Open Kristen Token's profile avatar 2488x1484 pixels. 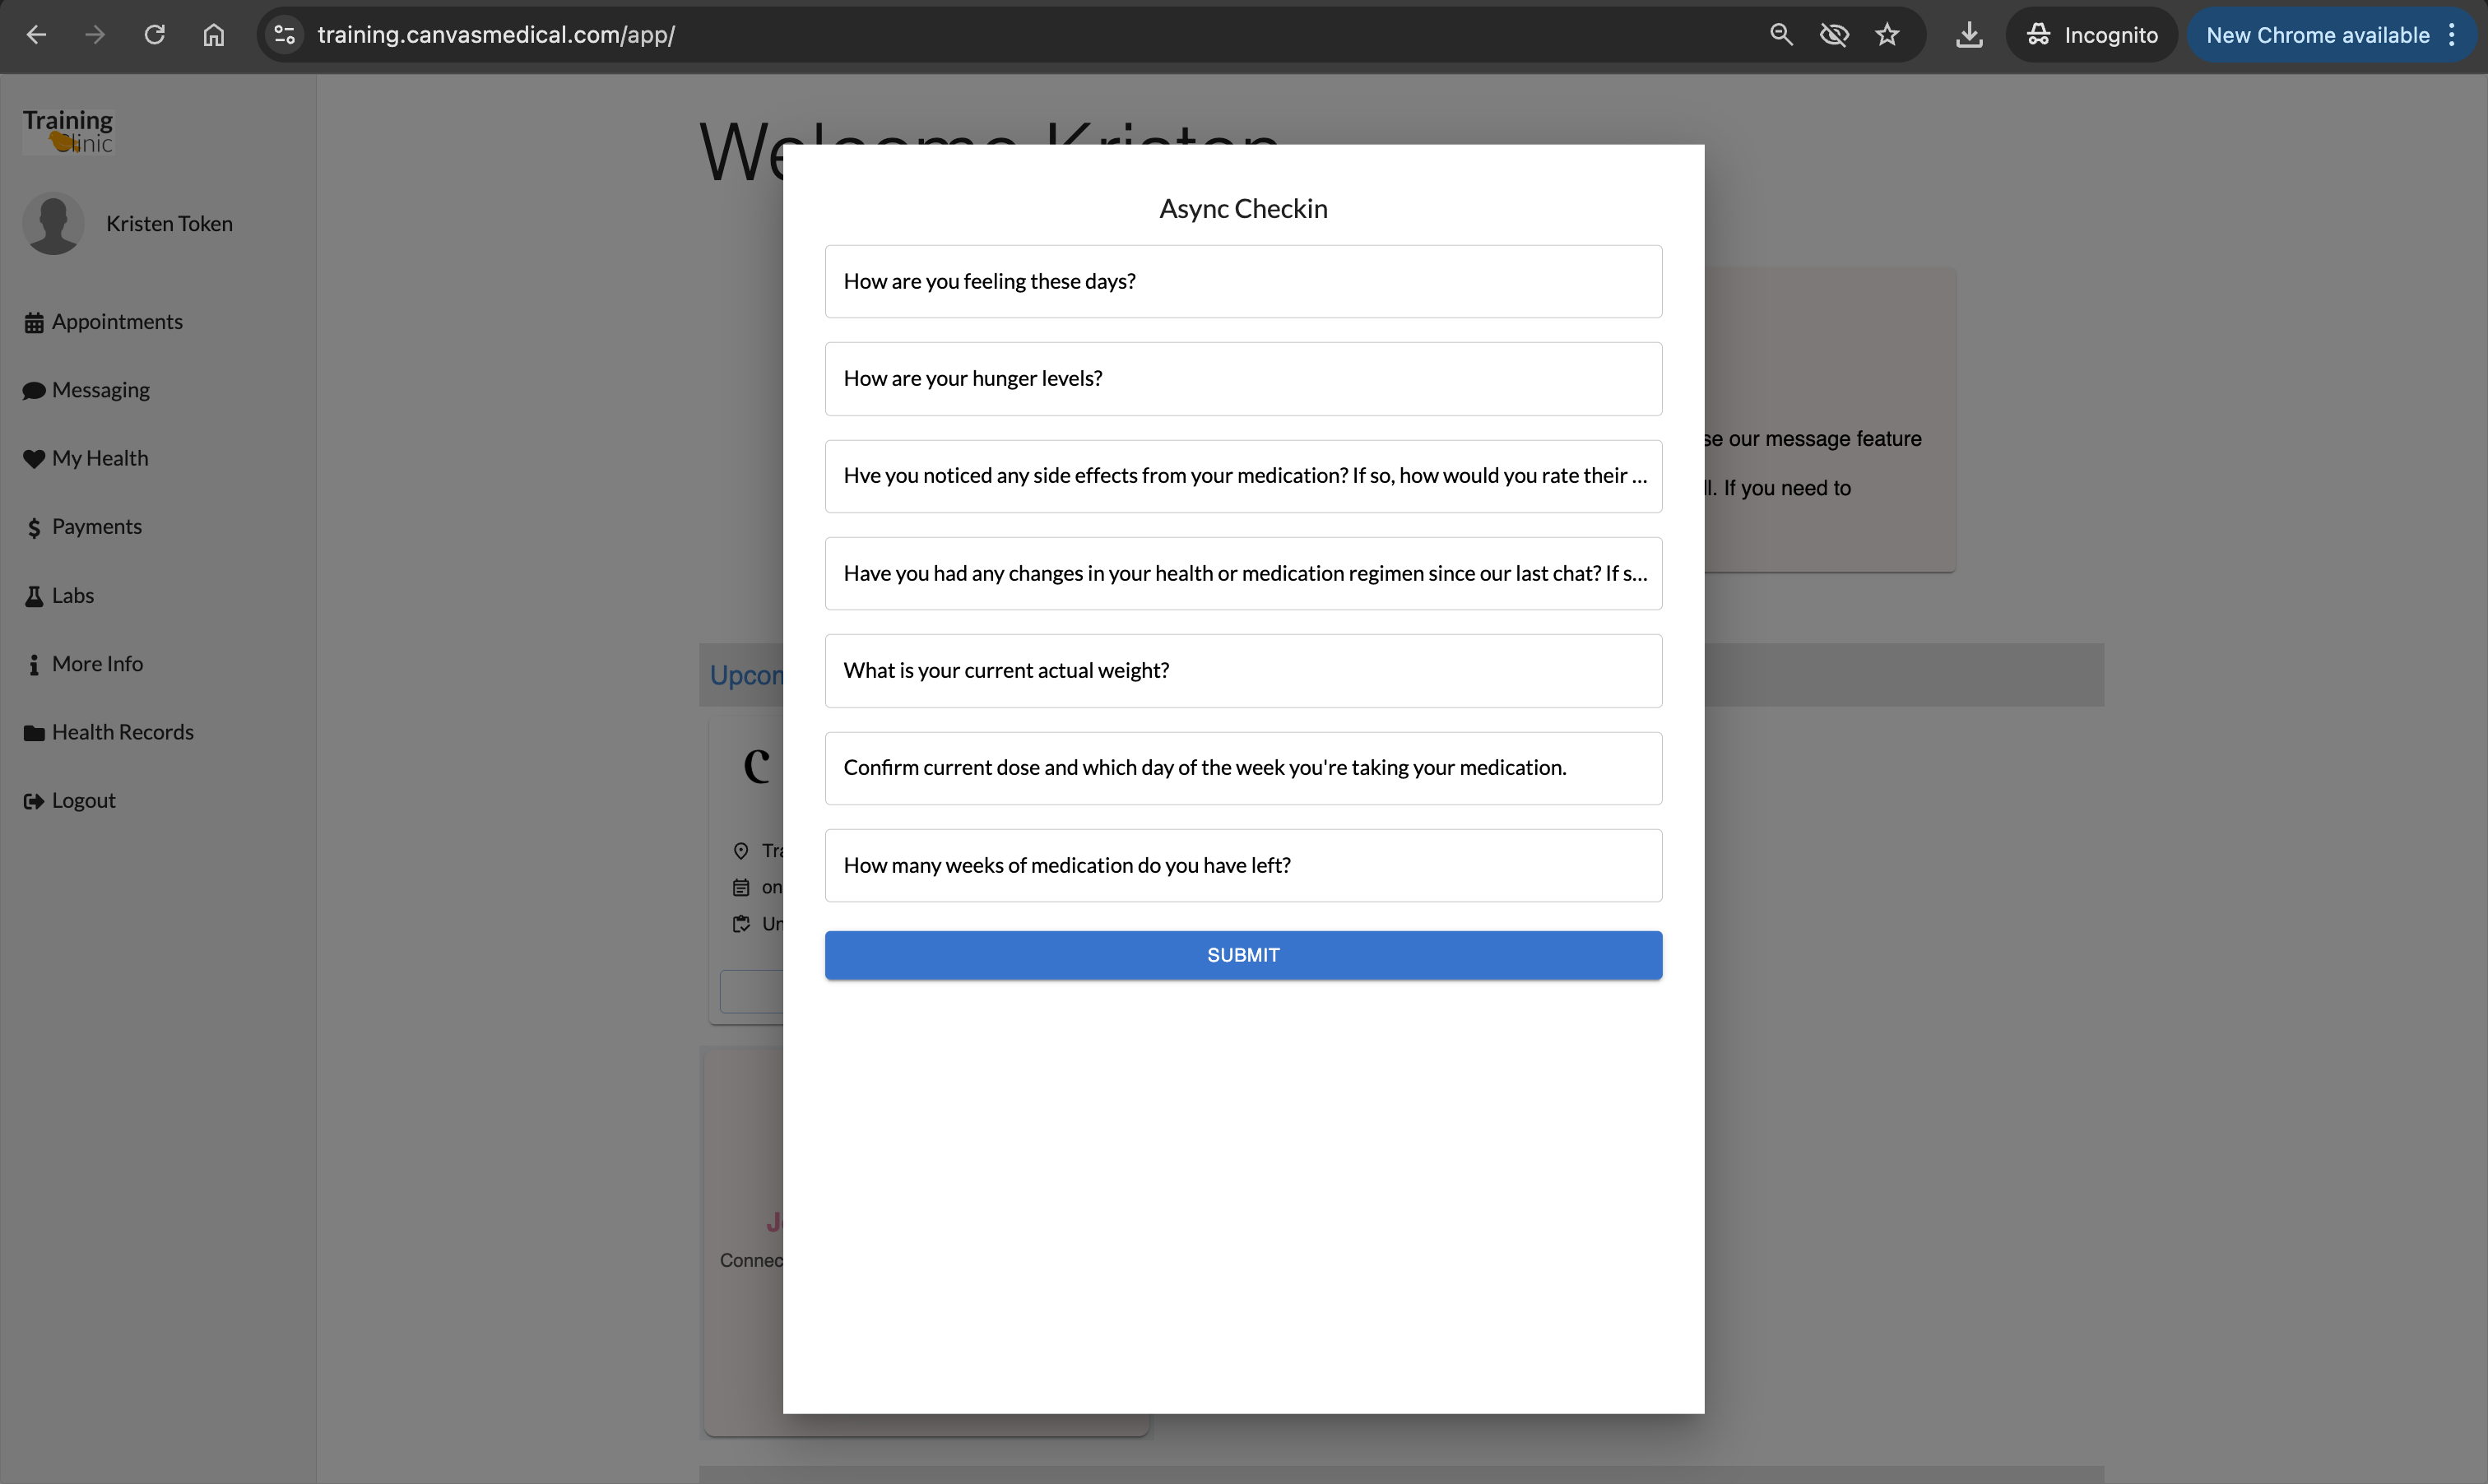point(53,223)
